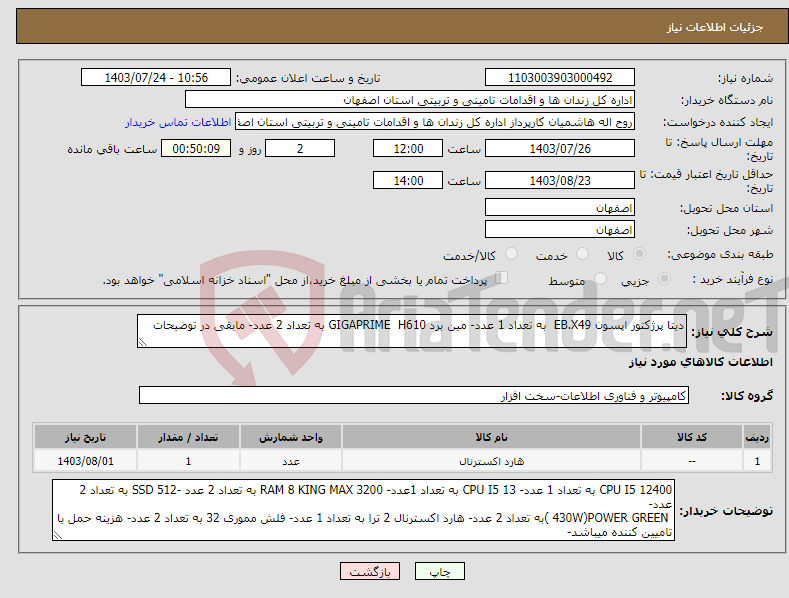Image resolution: width=789 pixels, height=598 pixels.
Task: Click the چاپ print button
Action: tap(439, 571)
